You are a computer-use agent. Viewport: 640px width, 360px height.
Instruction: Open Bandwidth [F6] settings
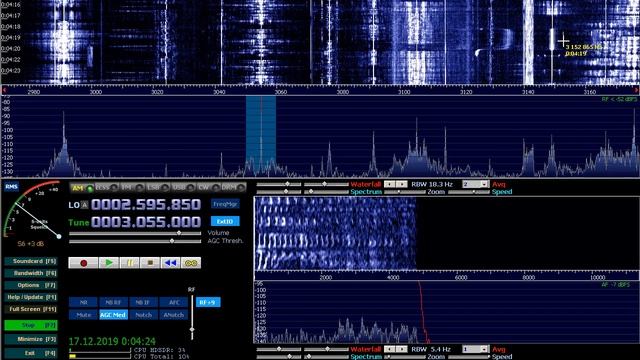click(31, 273)
